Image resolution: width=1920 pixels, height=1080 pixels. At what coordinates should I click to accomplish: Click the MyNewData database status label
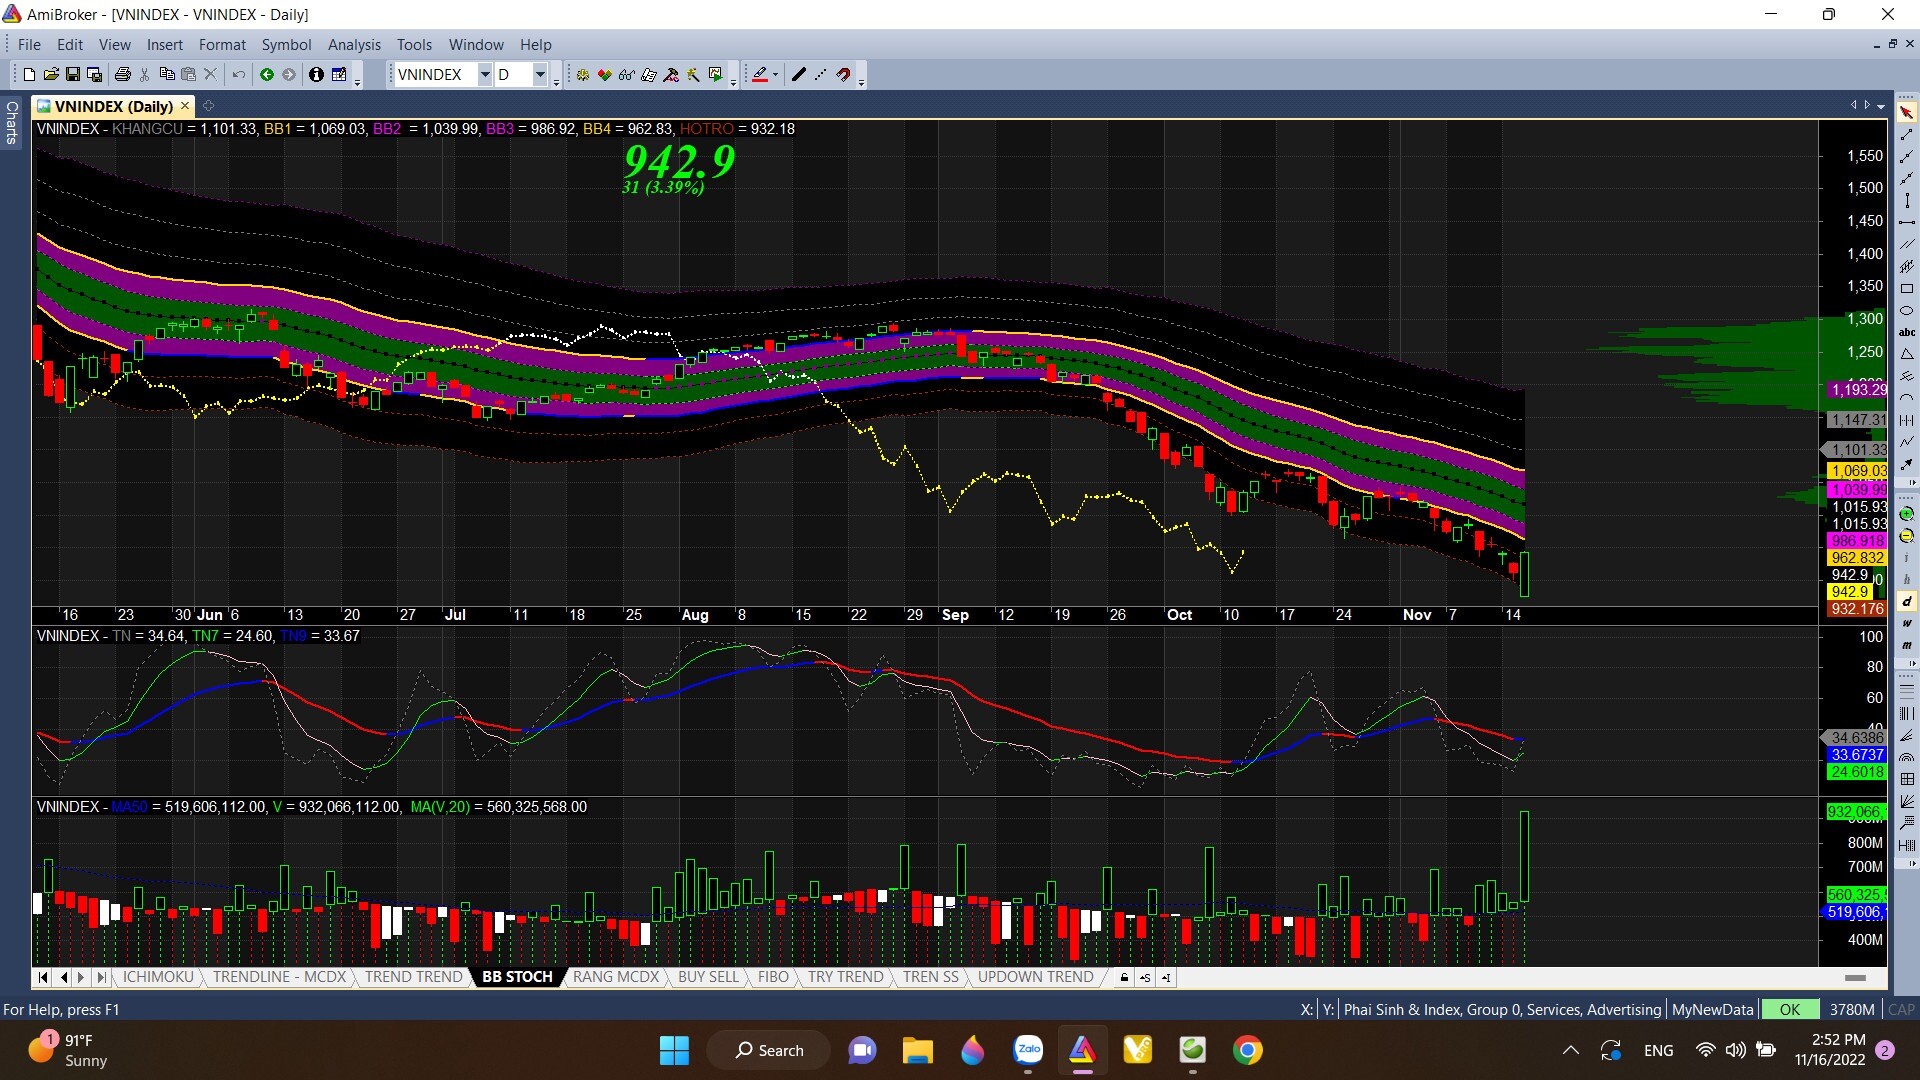(1712, 1009)
